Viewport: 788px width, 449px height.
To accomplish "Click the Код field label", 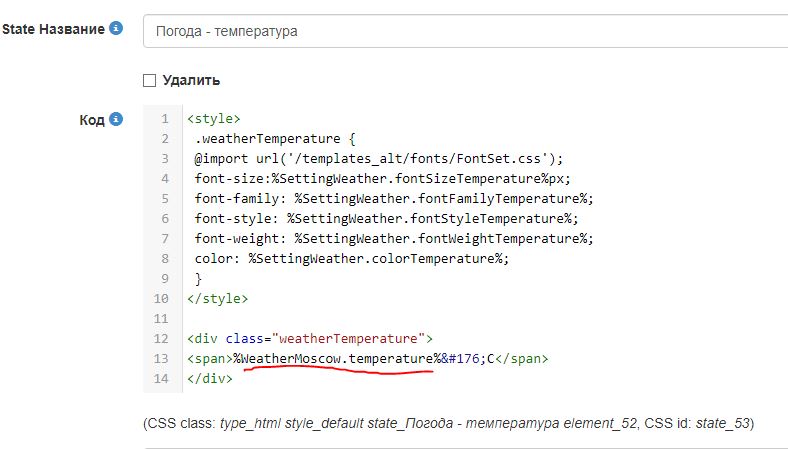I will [x=91, y=120].
